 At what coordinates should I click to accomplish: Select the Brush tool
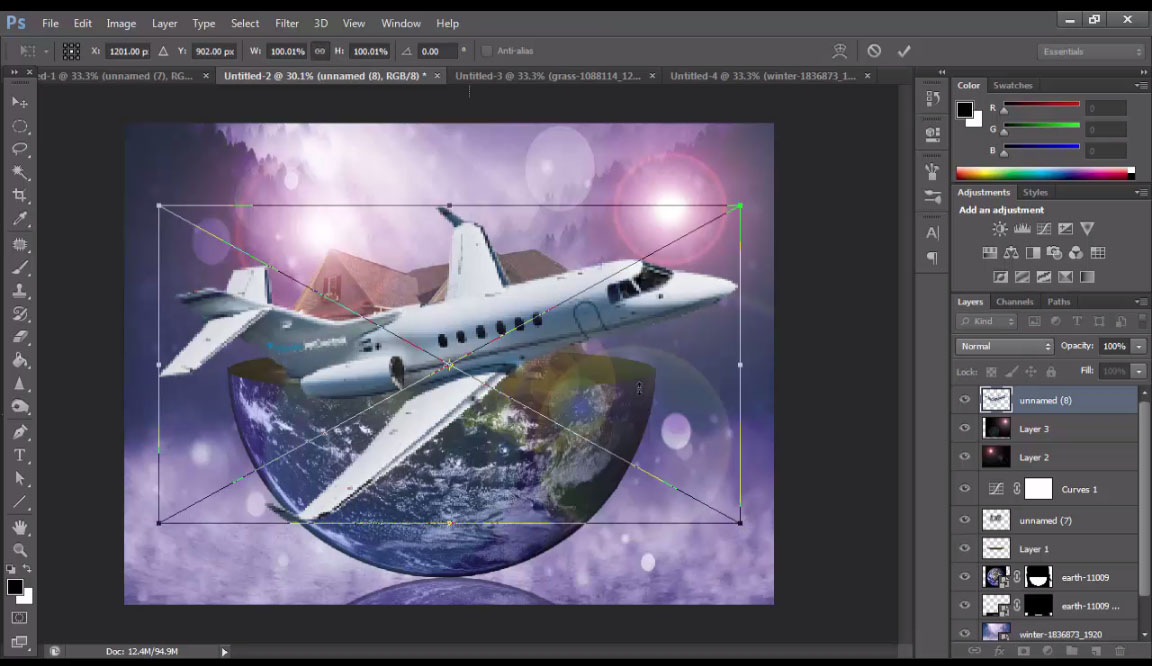(20, 267)
